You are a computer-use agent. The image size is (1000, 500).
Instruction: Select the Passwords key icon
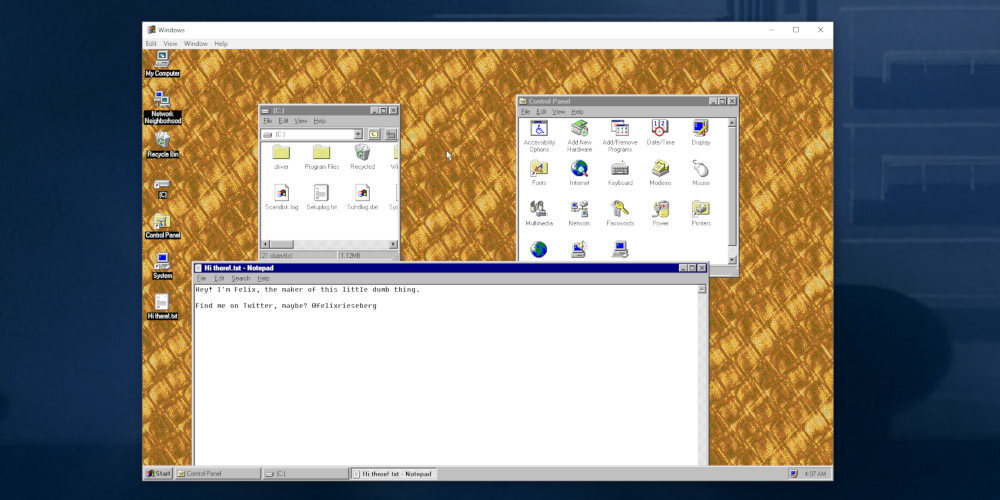pyautogui.click(x=620, y=214)
